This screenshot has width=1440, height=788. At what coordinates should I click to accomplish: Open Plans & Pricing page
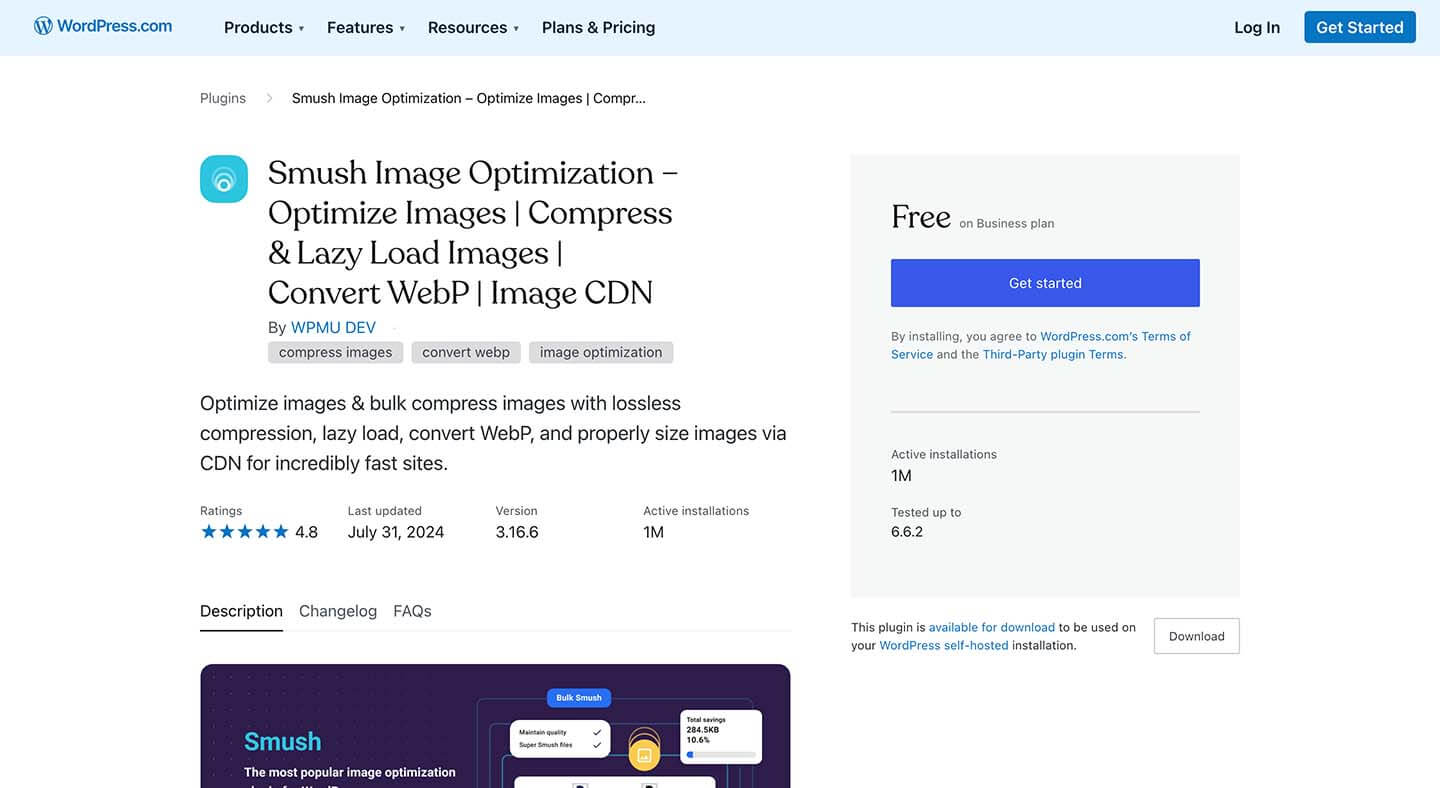(x=598, y=28)
